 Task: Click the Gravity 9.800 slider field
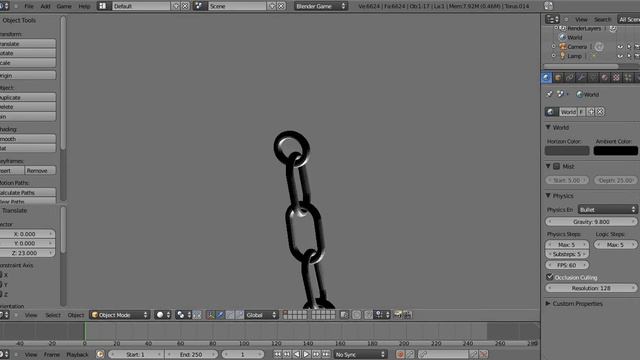click(591, 222)
